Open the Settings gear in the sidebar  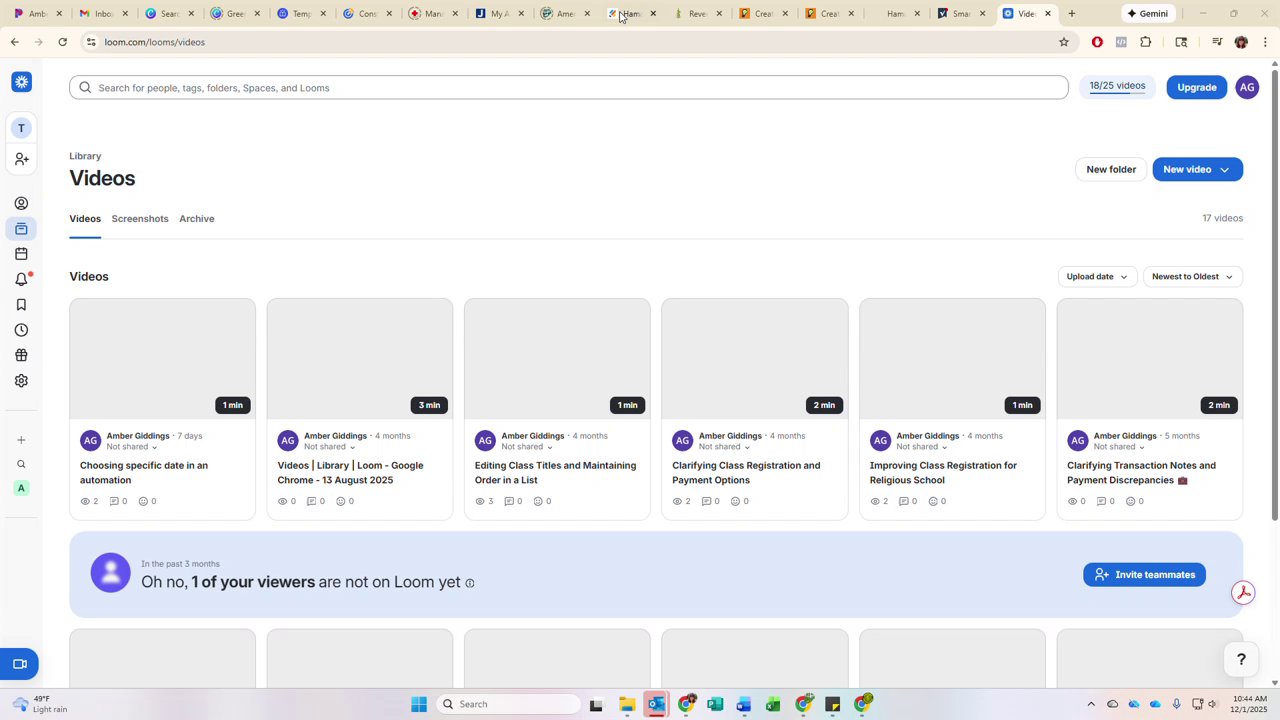tap(21, 381)
